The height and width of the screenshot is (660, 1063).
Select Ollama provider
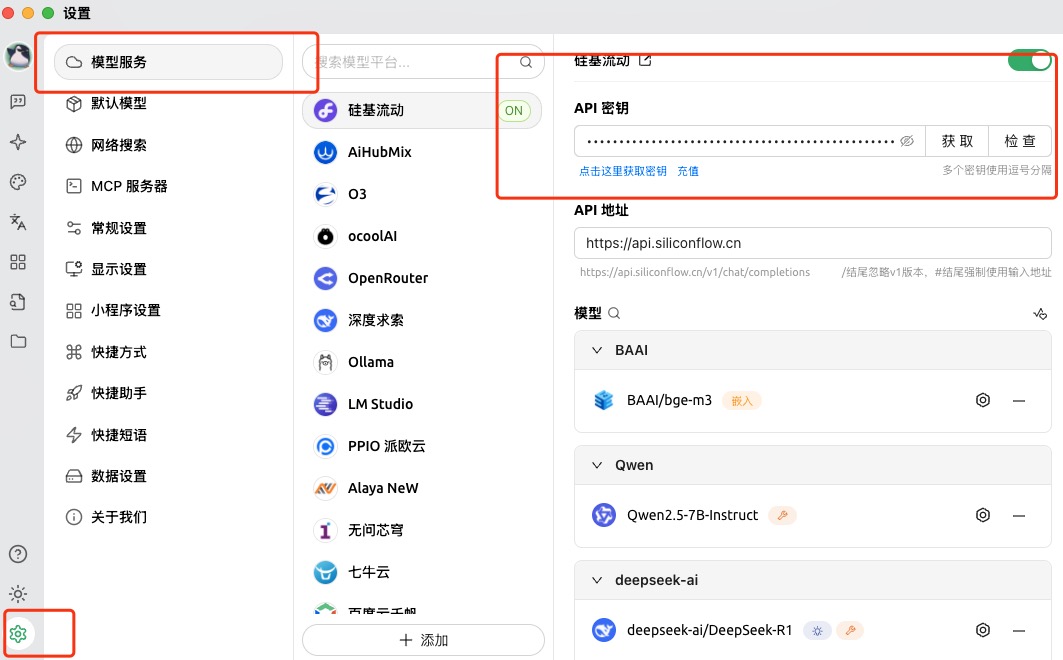[422, 363]
